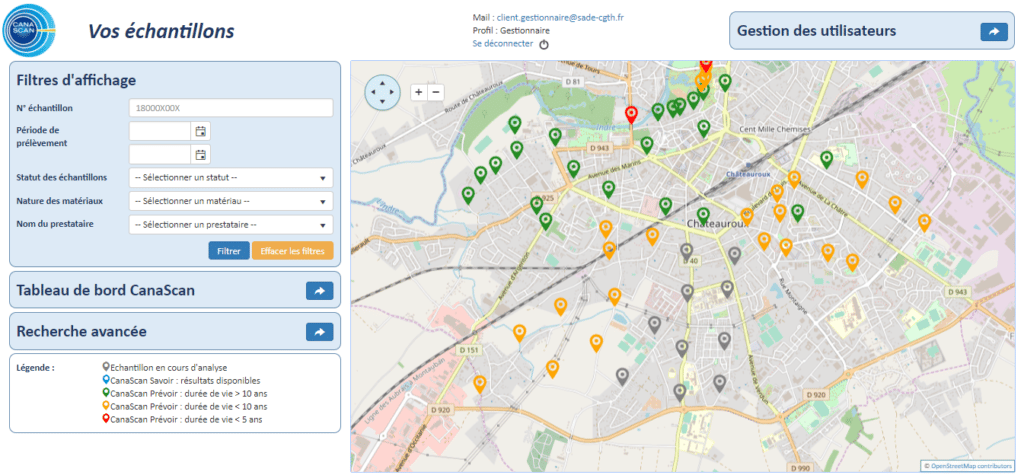Viewport: 1024px width, 475px height.
Task: Select the green marker nearest Route de Châteauroux label
Action: [515, 123]
